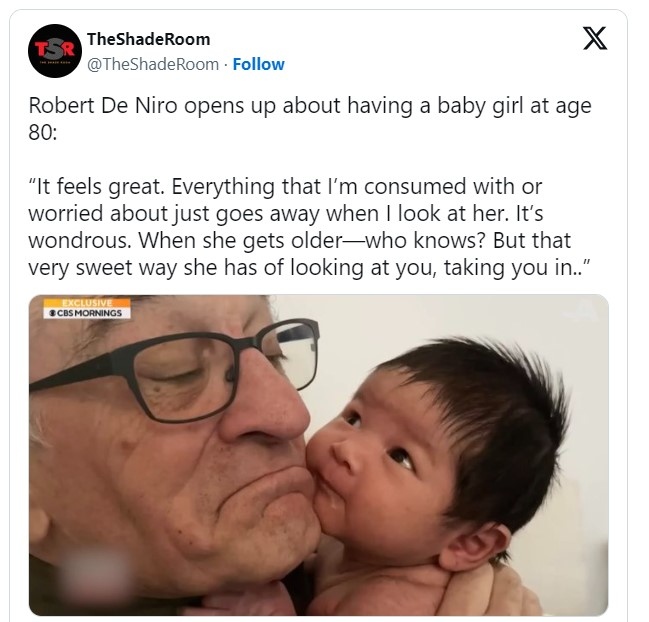The image size is (649, 622).
Task: Click the "When she gets older" sentence
Action: pyautogui.click(x=312, y=240)
